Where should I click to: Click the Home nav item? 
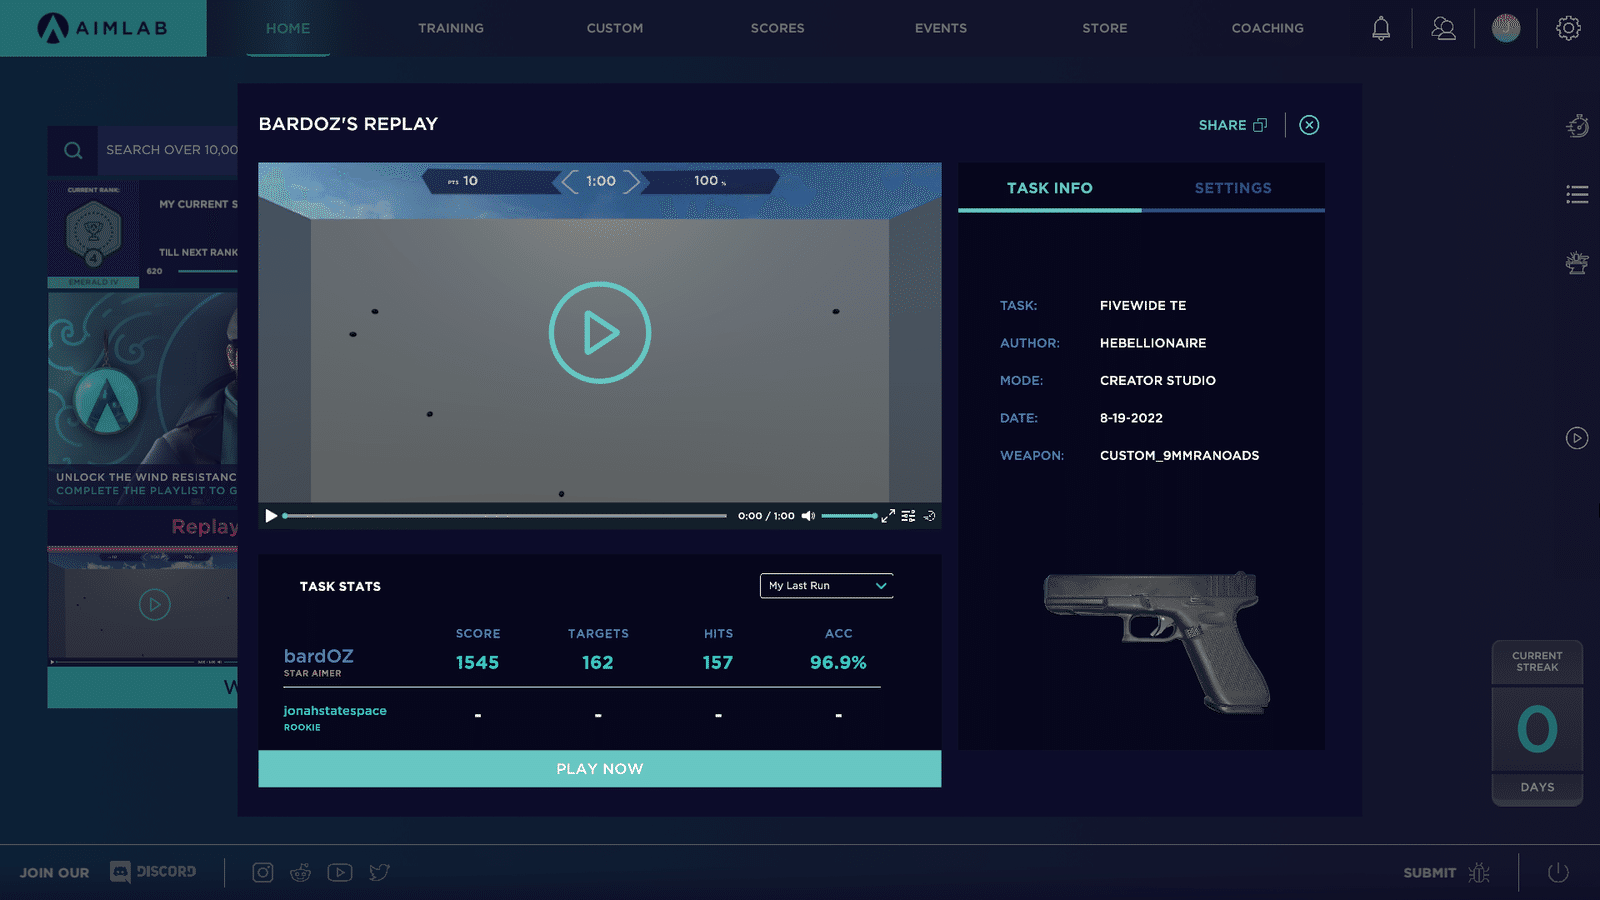click(288, 28)
